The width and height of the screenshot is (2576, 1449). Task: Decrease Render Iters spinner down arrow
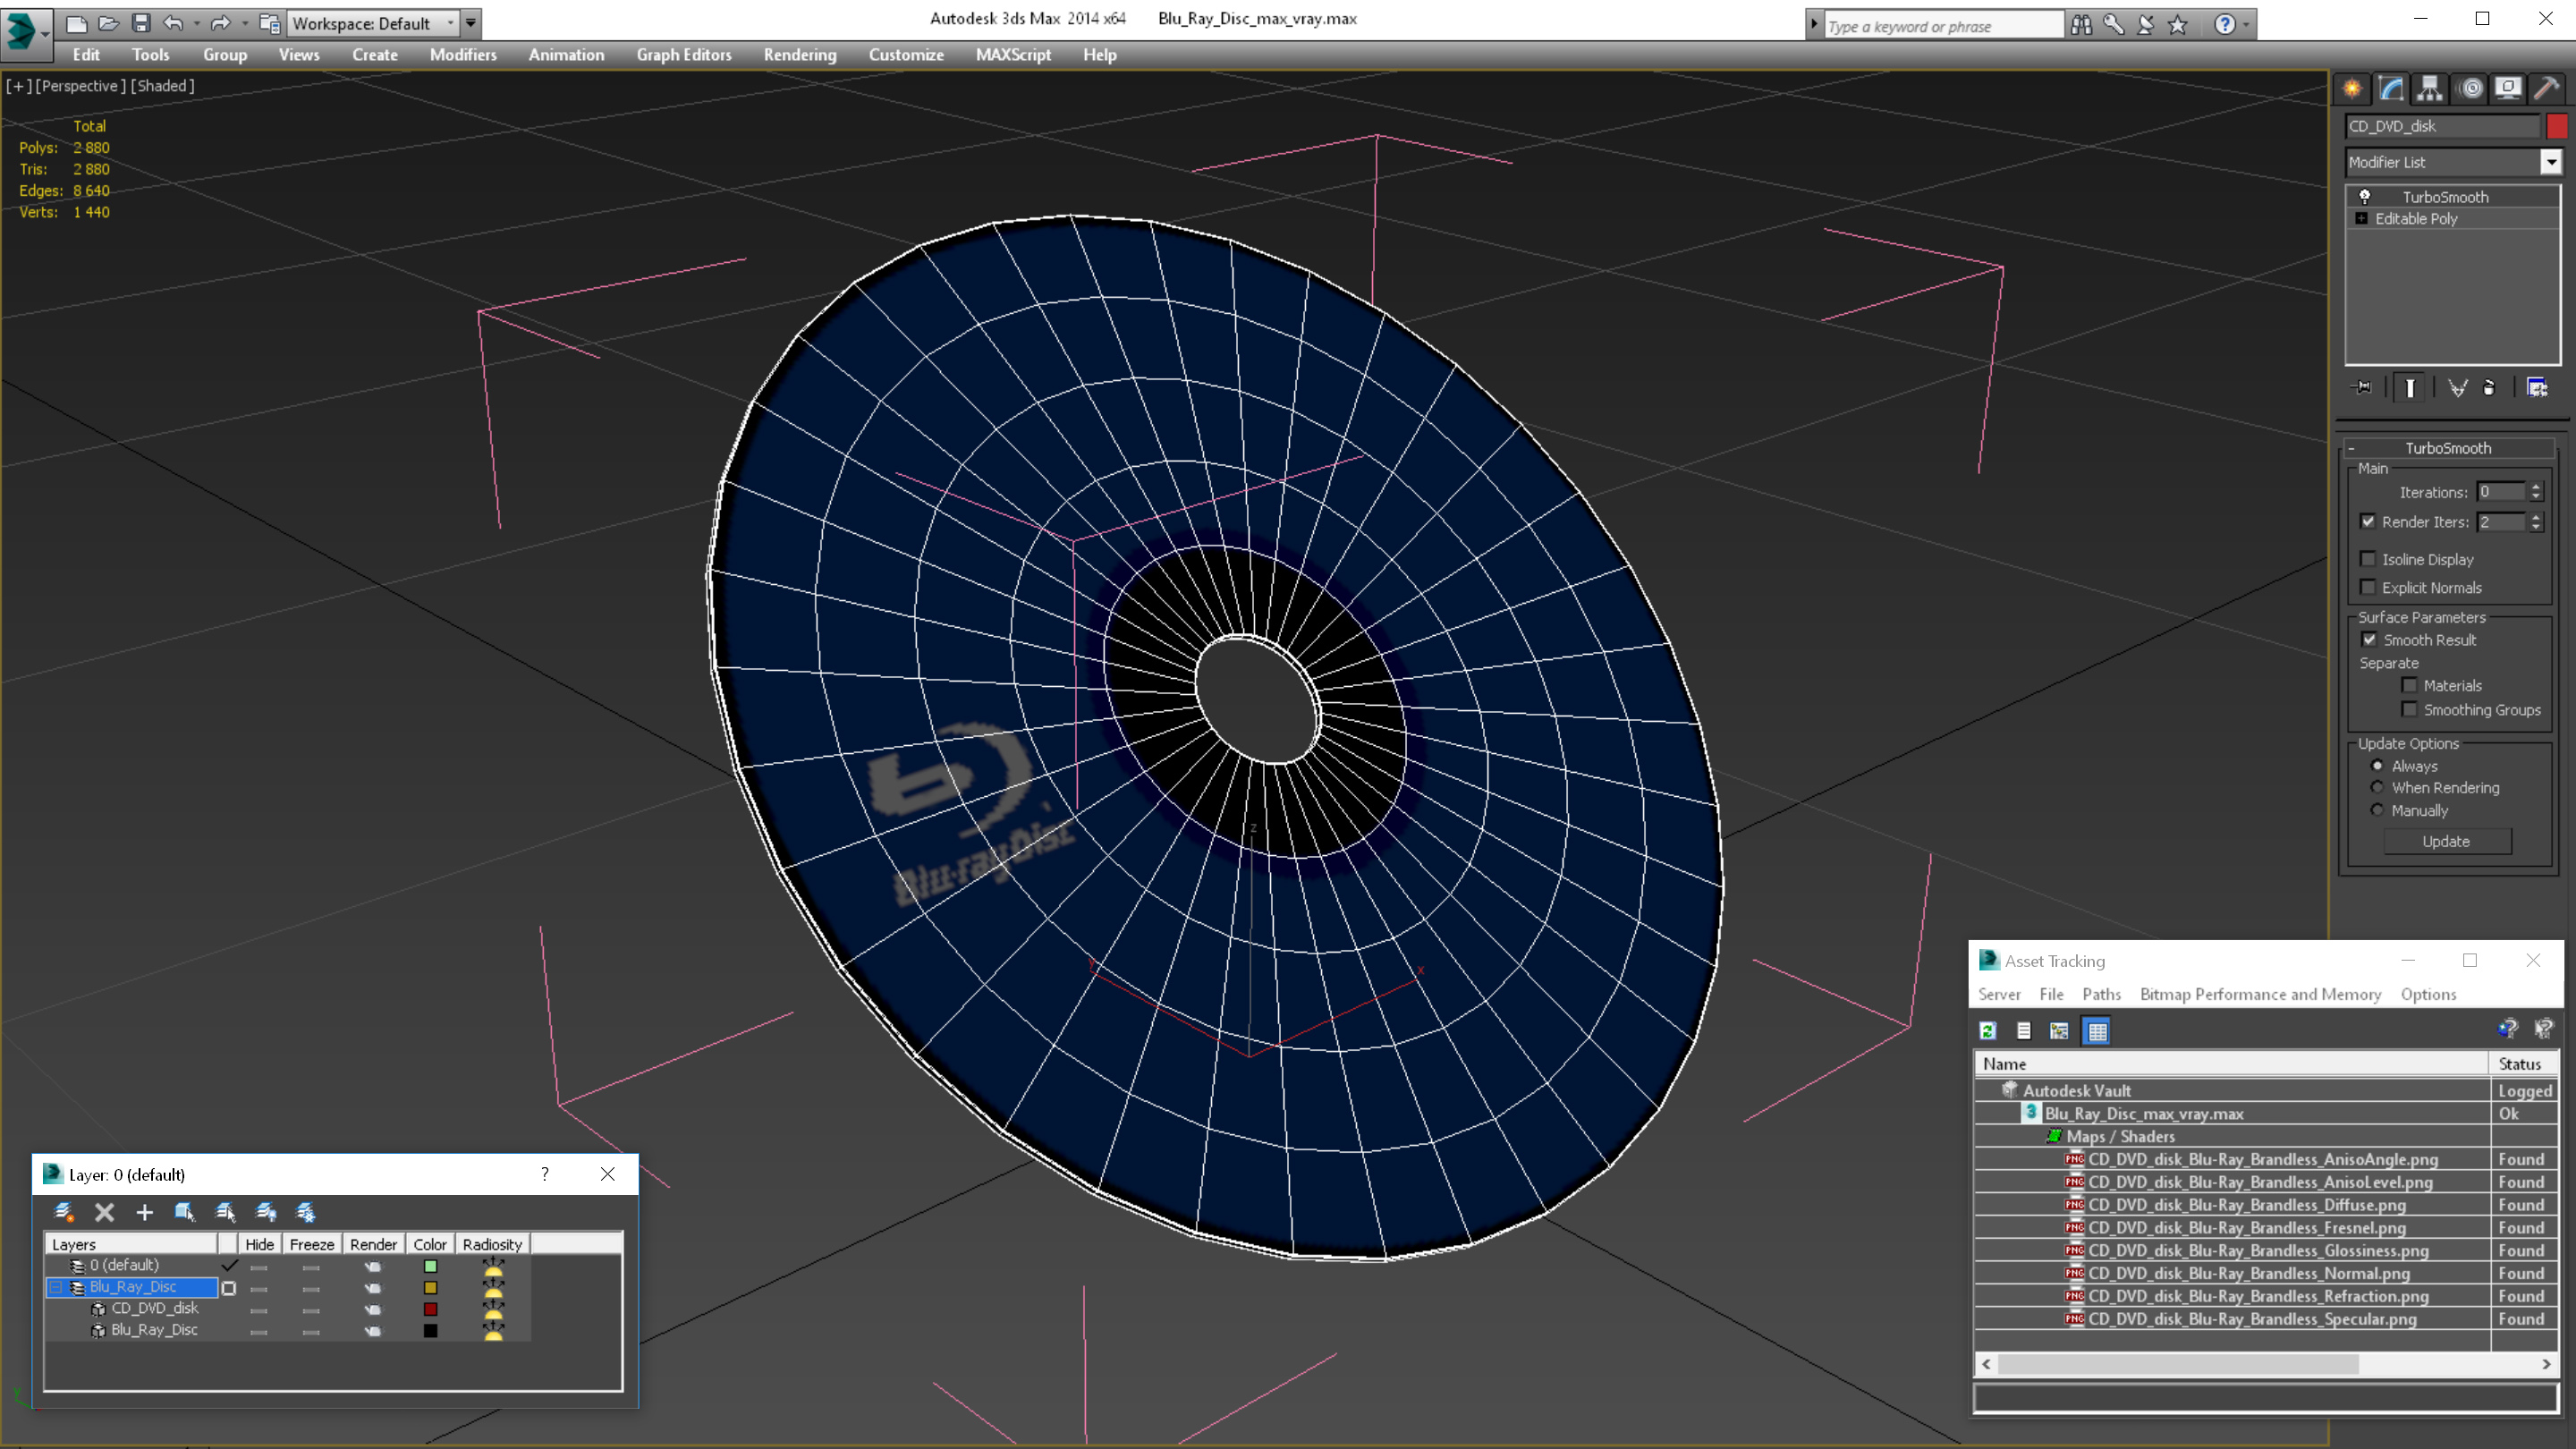click(x=2535, y=527)
